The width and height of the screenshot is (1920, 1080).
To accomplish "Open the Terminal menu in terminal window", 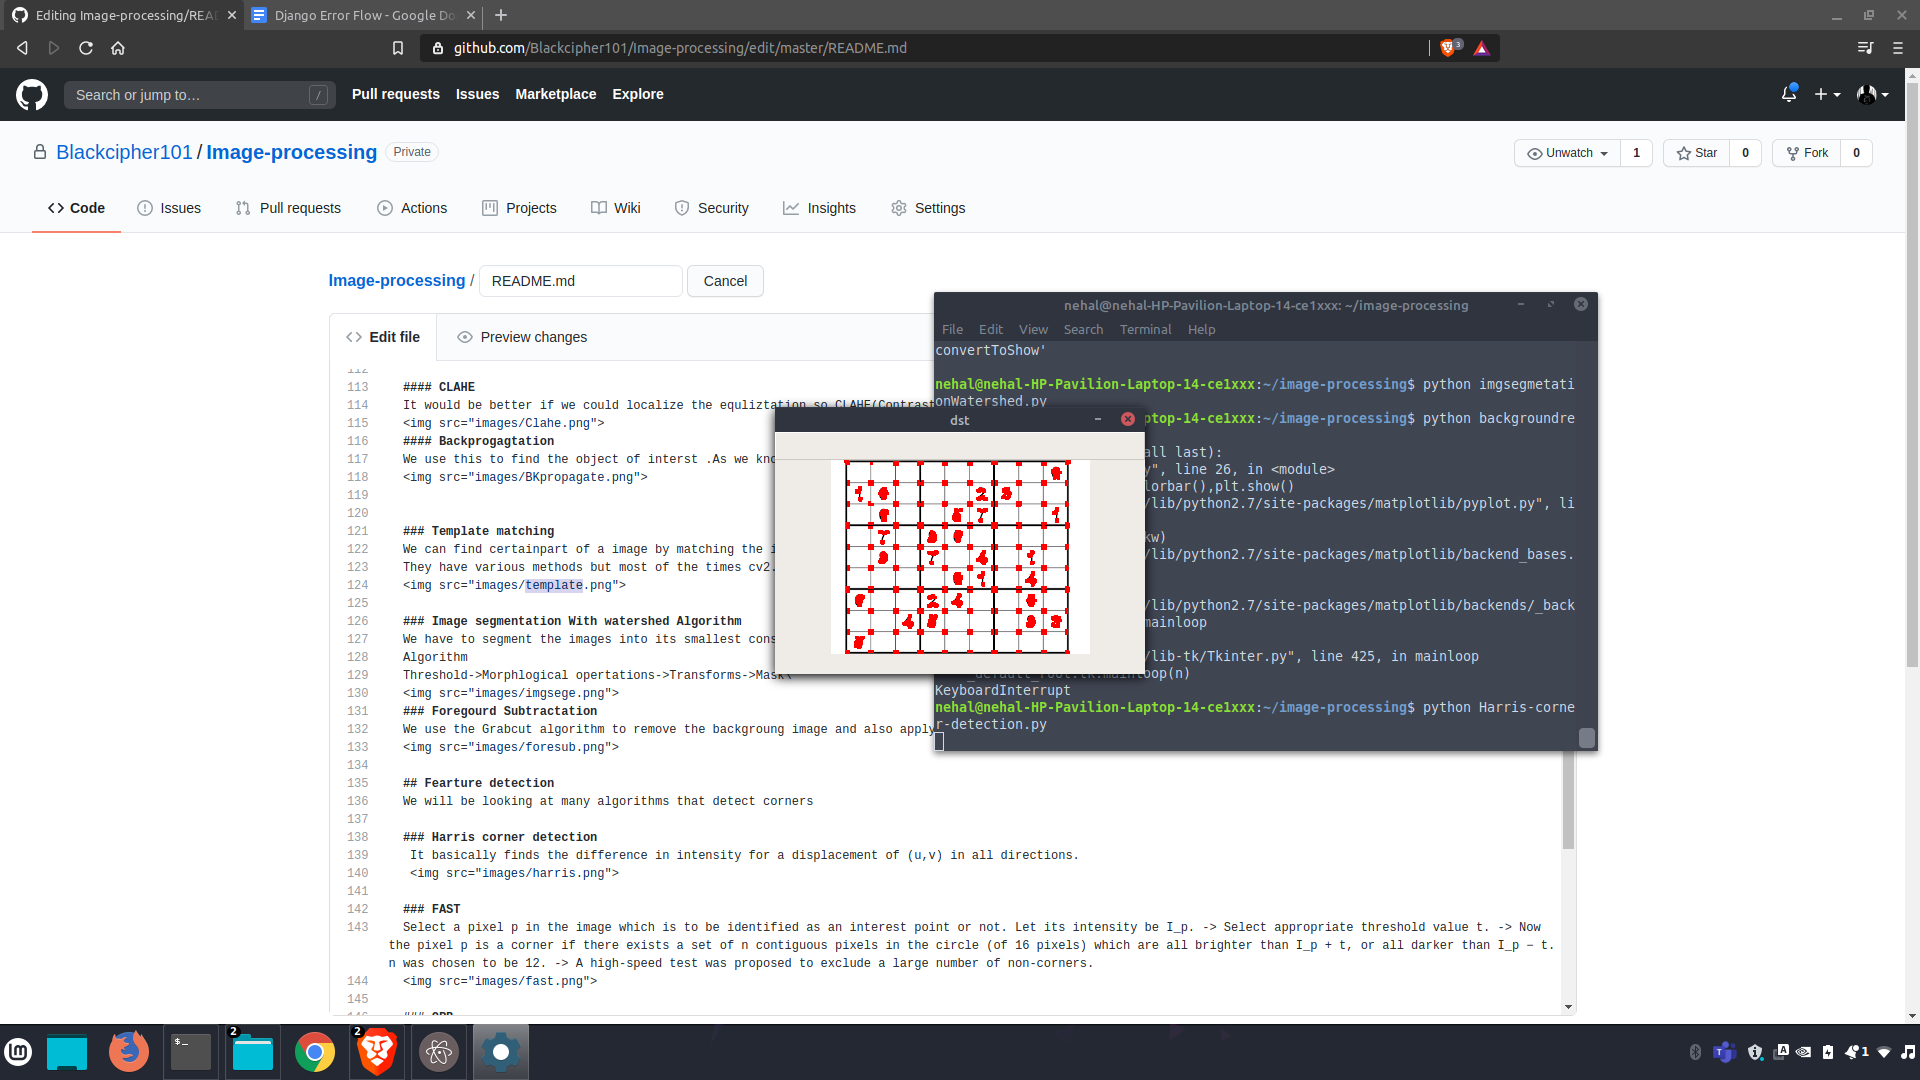I will (1145, 329).
